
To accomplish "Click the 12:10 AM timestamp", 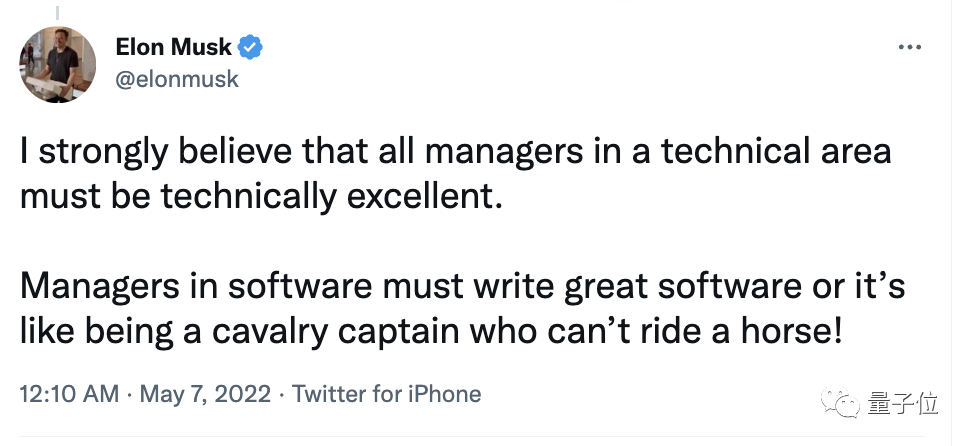I will click(x=68, y=394).
